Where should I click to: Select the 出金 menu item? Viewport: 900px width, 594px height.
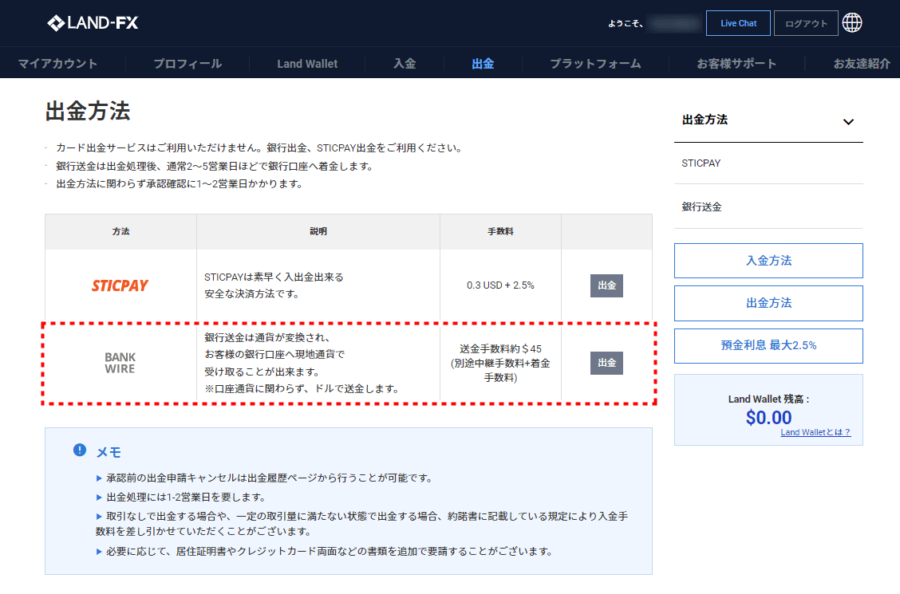coord(483,64)
